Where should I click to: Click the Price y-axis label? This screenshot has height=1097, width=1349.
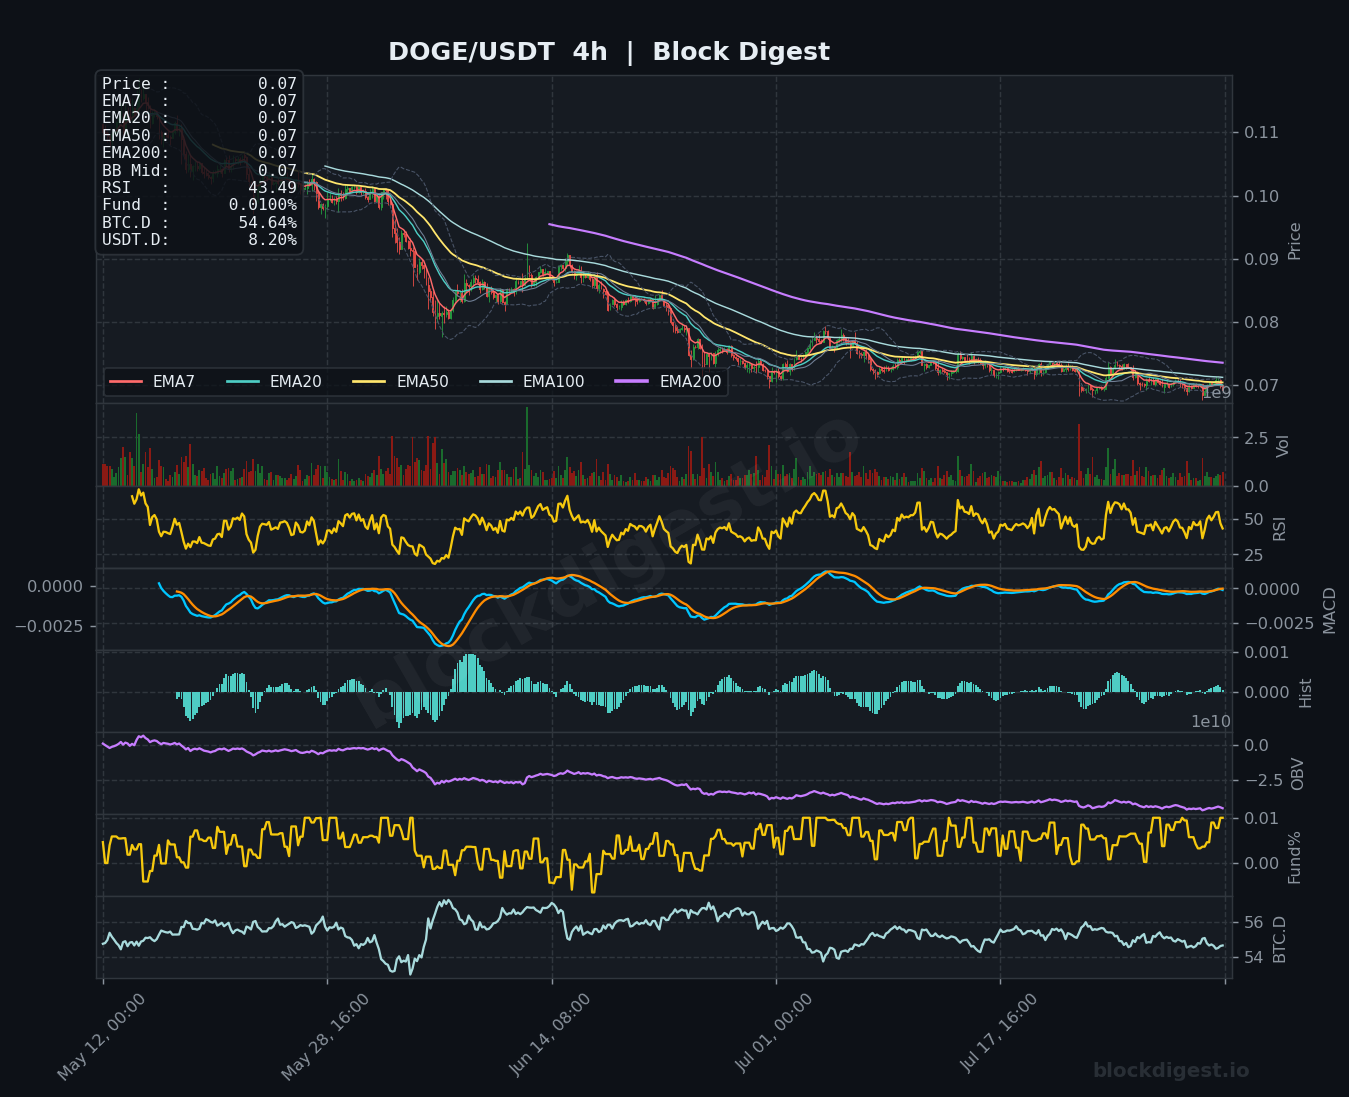pyautogui.click(x=1295, y=241)
